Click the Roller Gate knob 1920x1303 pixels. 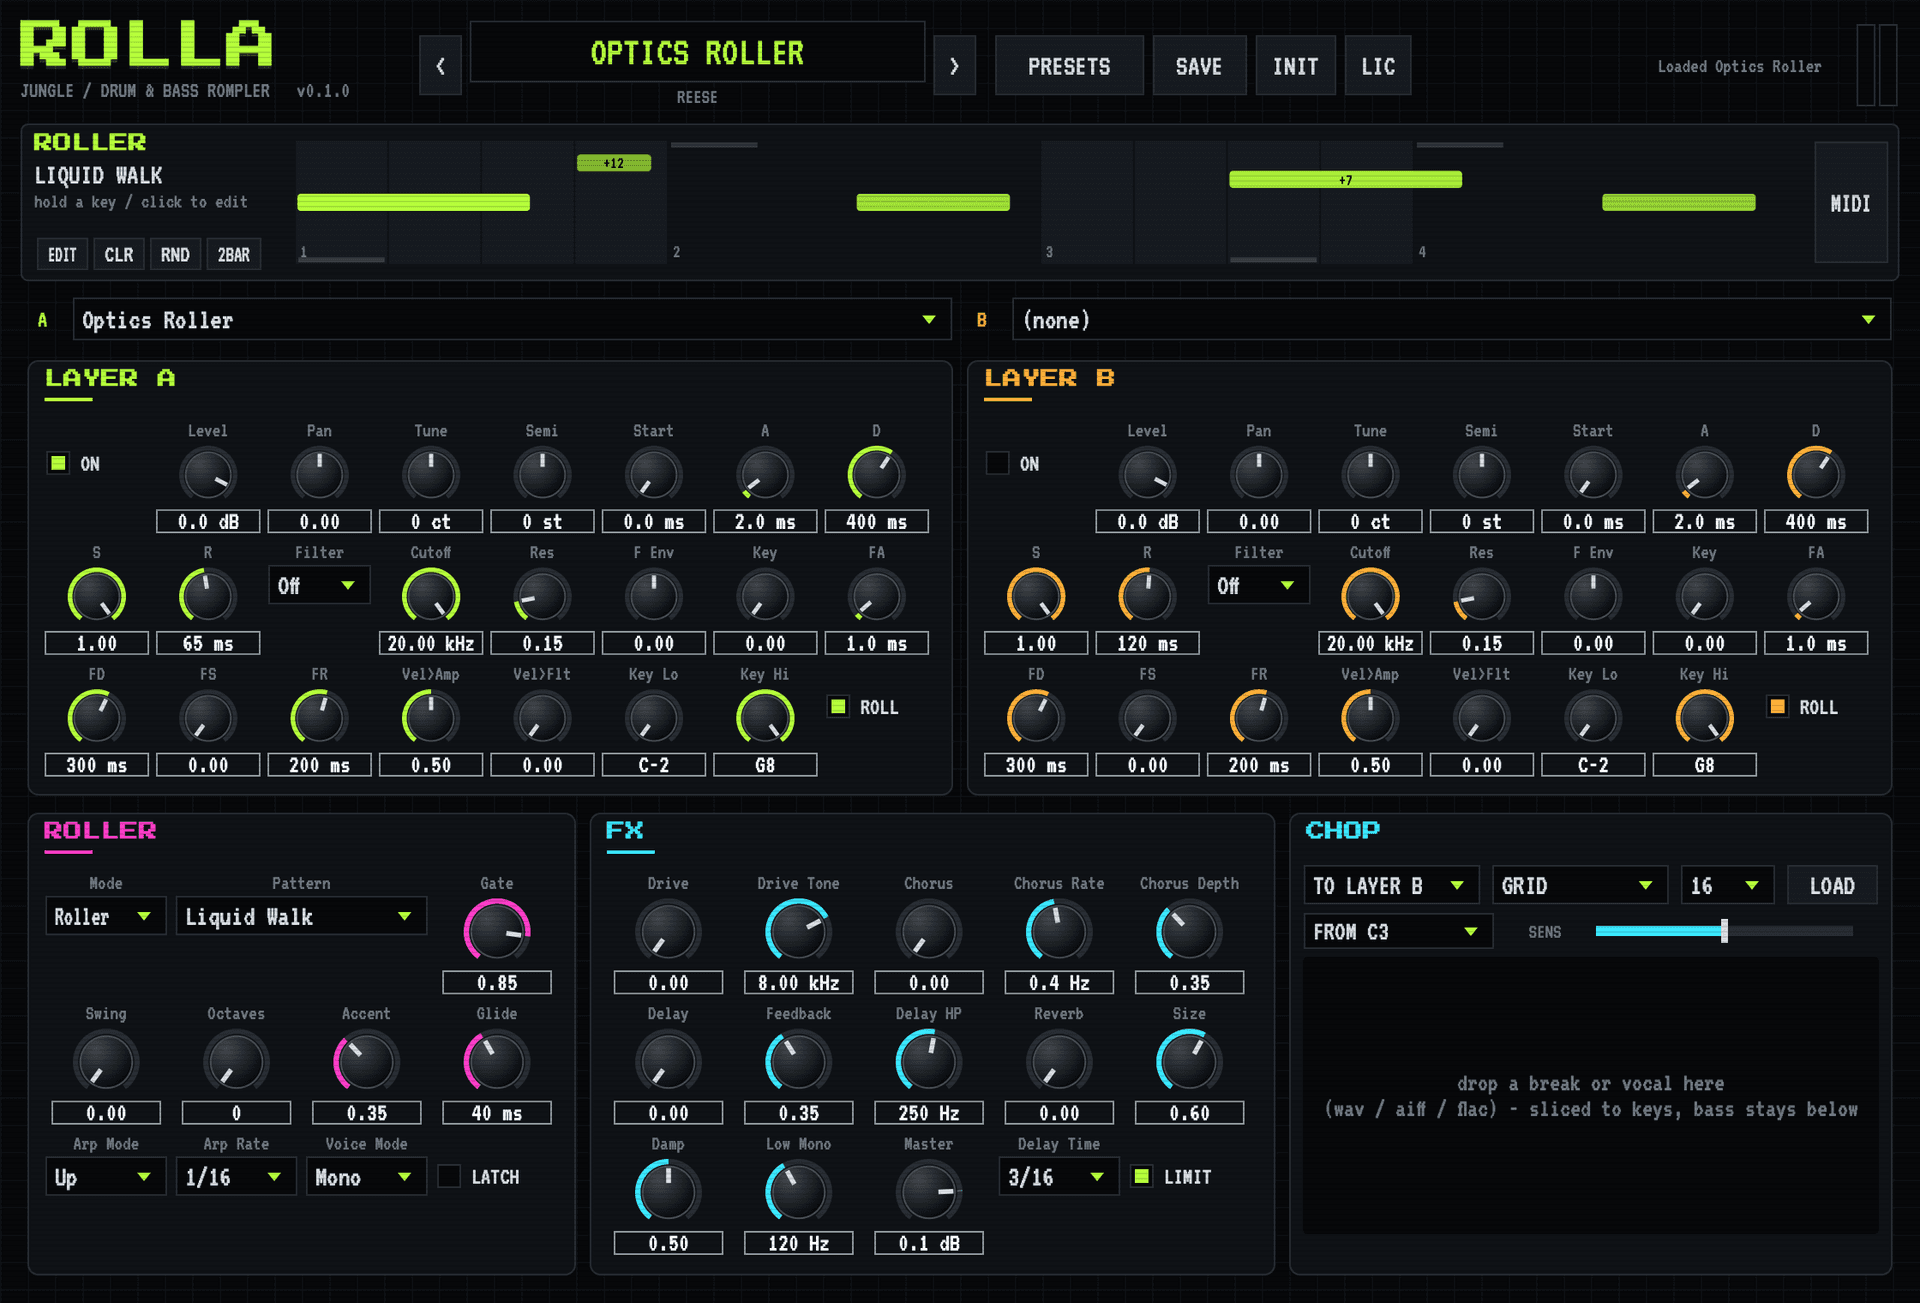coord(497,931)
